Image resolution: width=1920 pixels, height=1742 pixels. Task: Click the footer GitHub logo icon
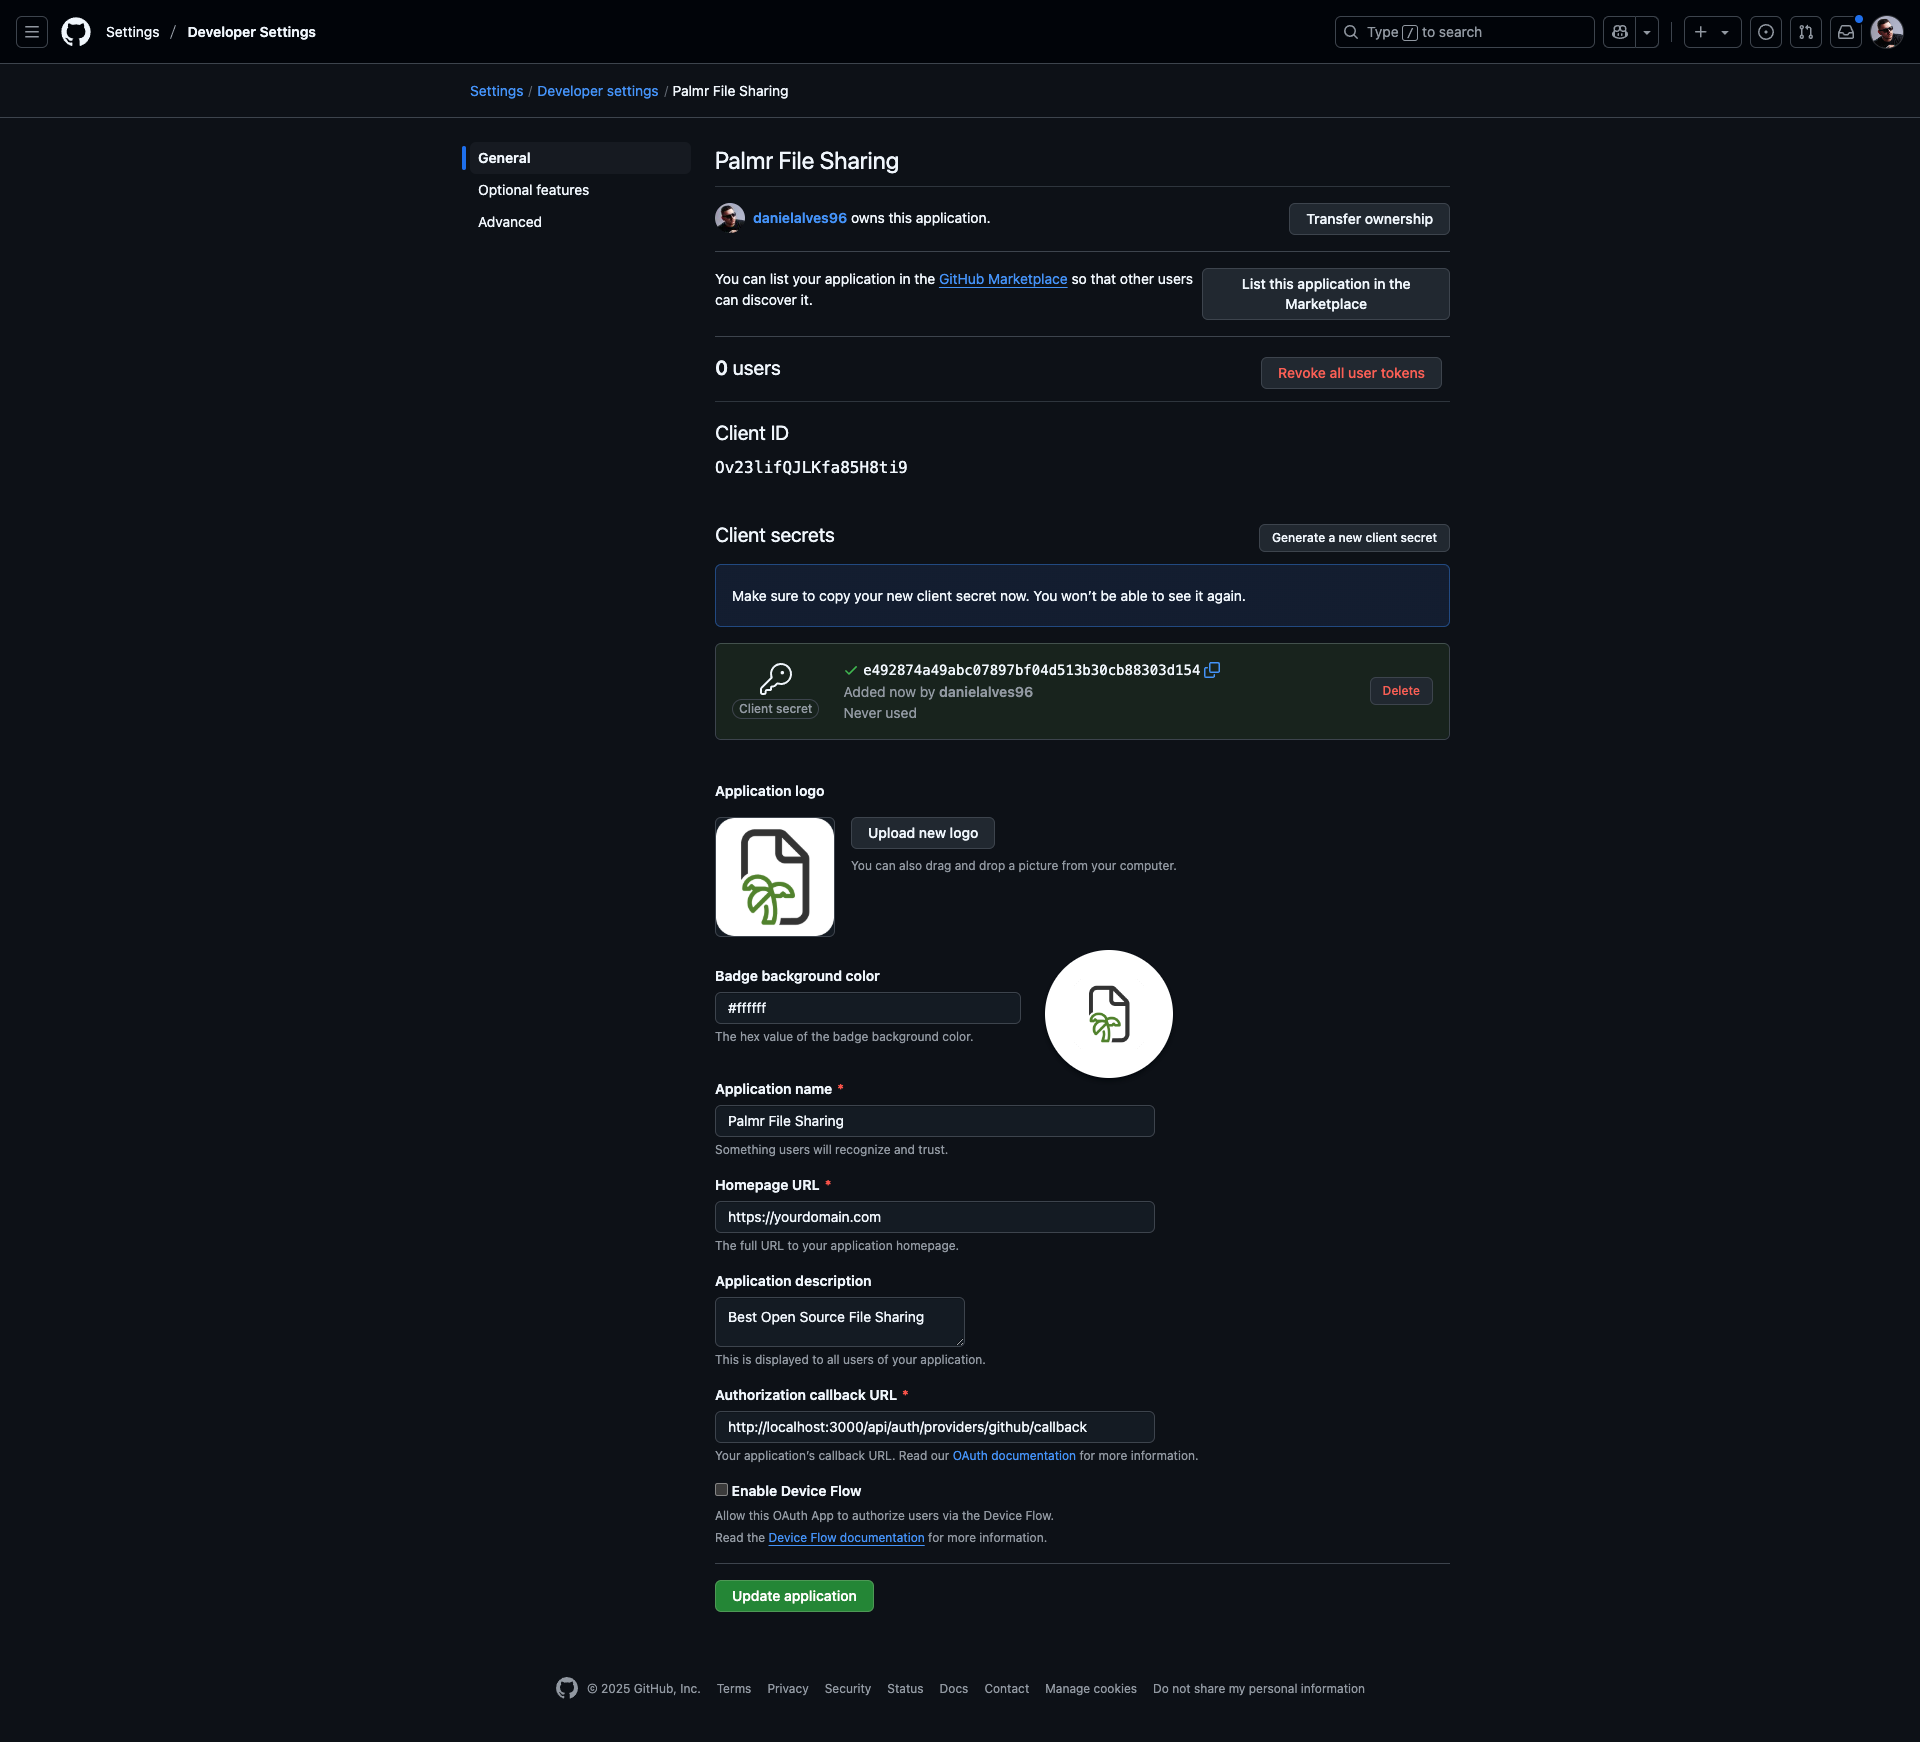tap(567, 1689)
